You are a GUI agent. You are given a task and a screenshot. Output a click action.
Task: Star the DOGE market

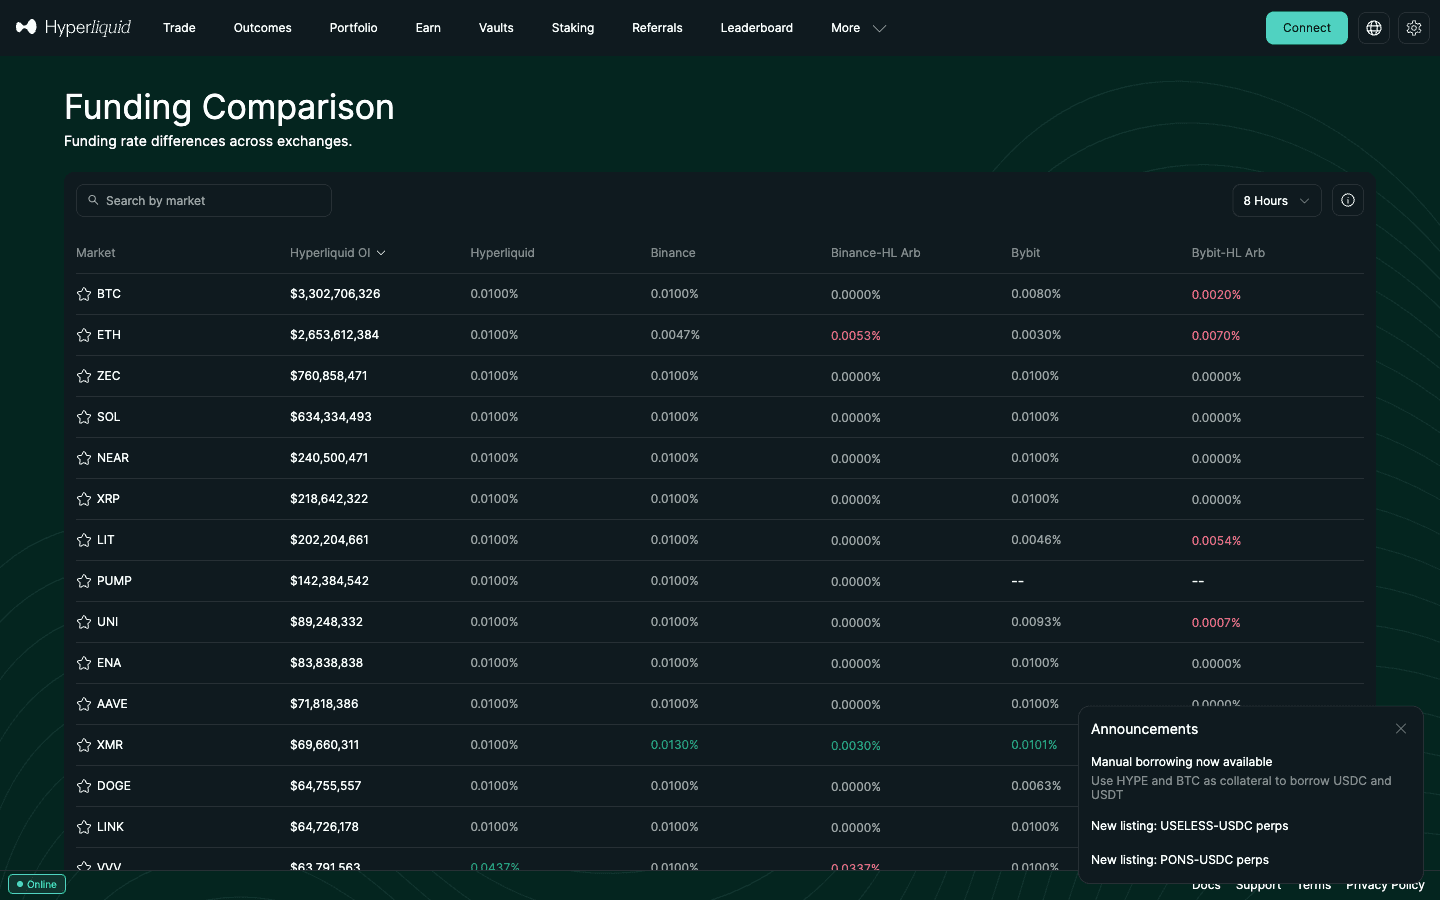click(x=84, y=786)
